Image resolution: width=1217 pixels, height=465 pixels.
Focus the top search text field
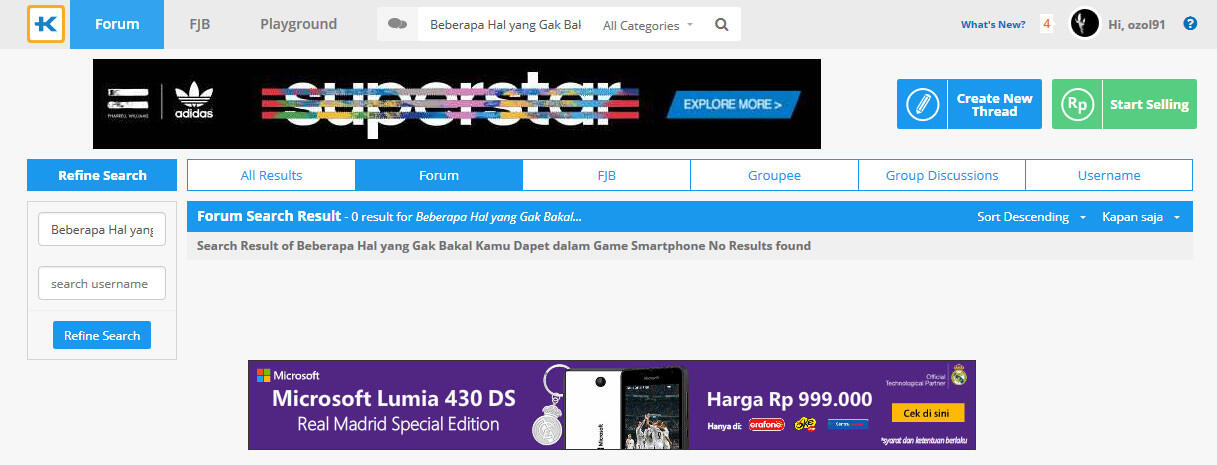tap(505, 25)
